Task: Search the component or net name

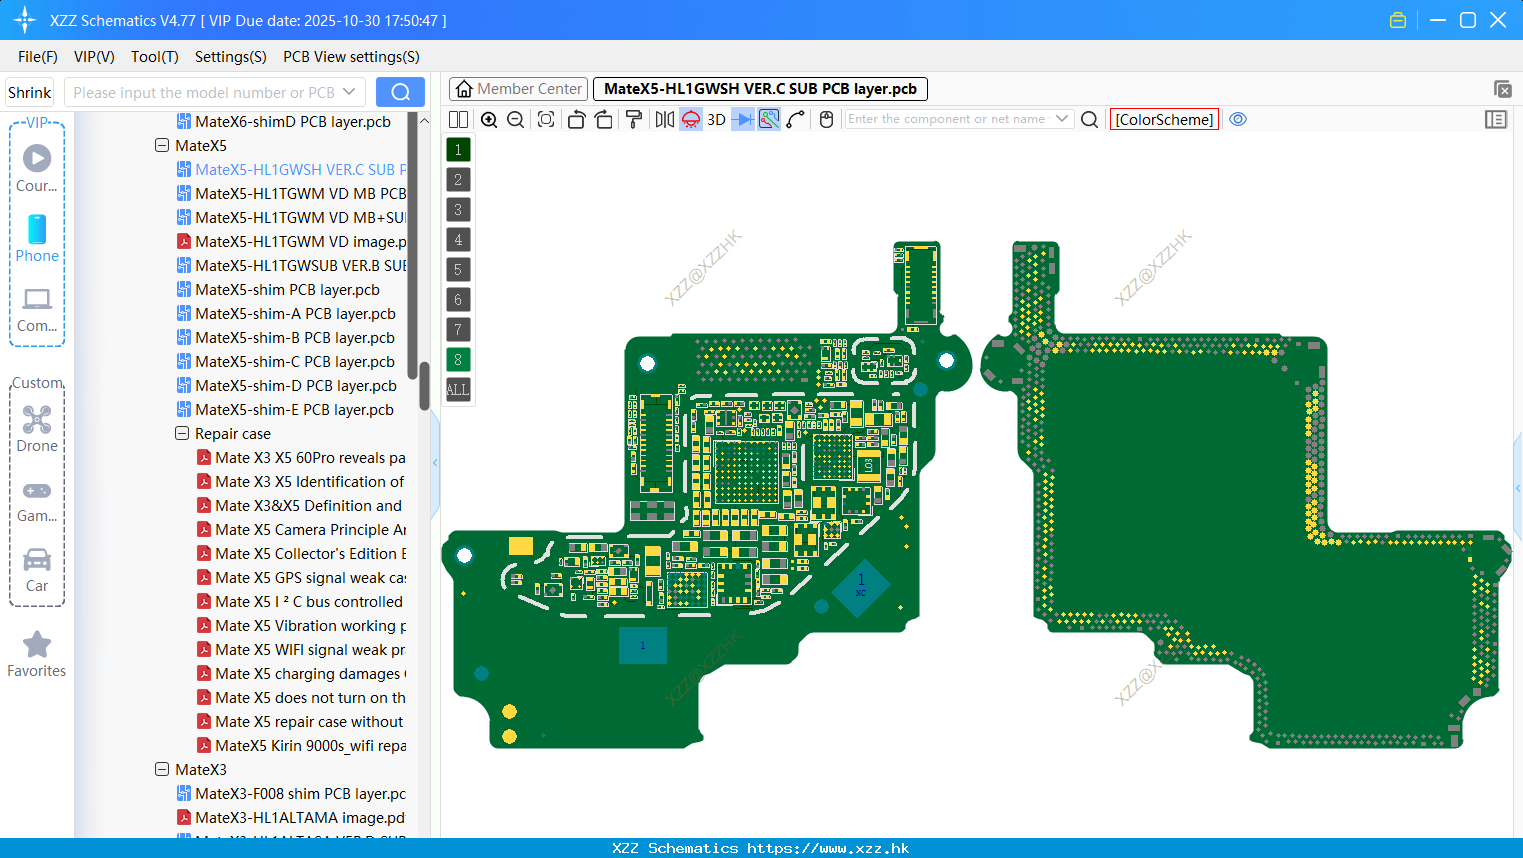Action: 1090,119
